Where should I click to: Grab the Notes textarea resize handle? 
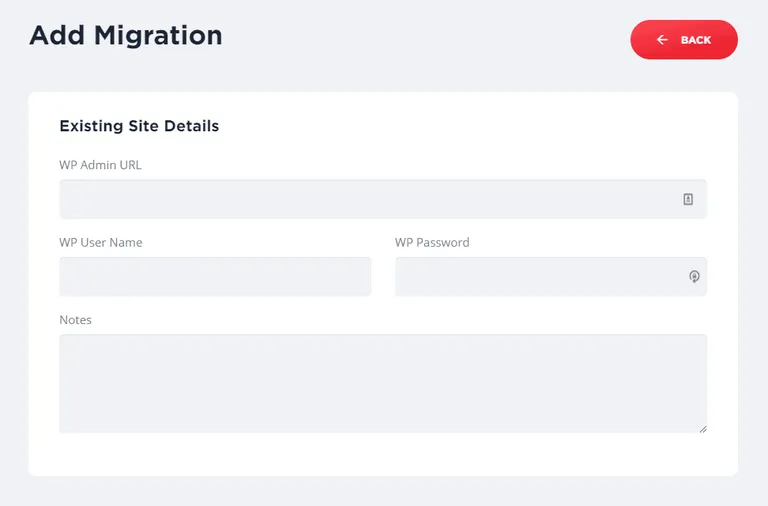pos(703,429)
